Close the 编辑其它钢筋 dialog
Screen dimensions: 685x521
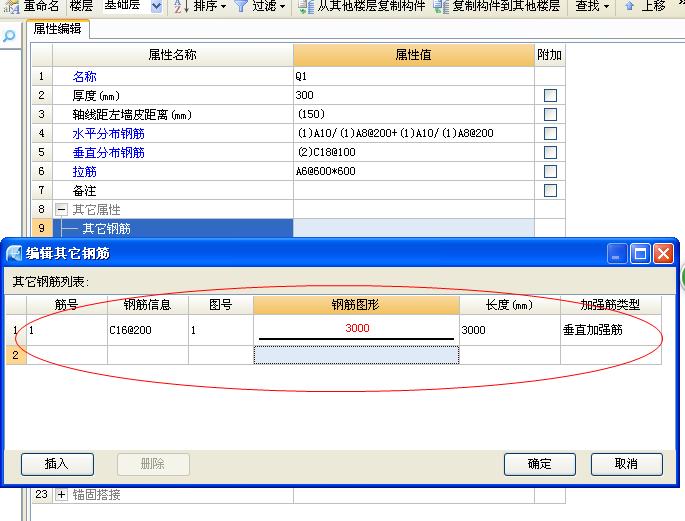663,253
